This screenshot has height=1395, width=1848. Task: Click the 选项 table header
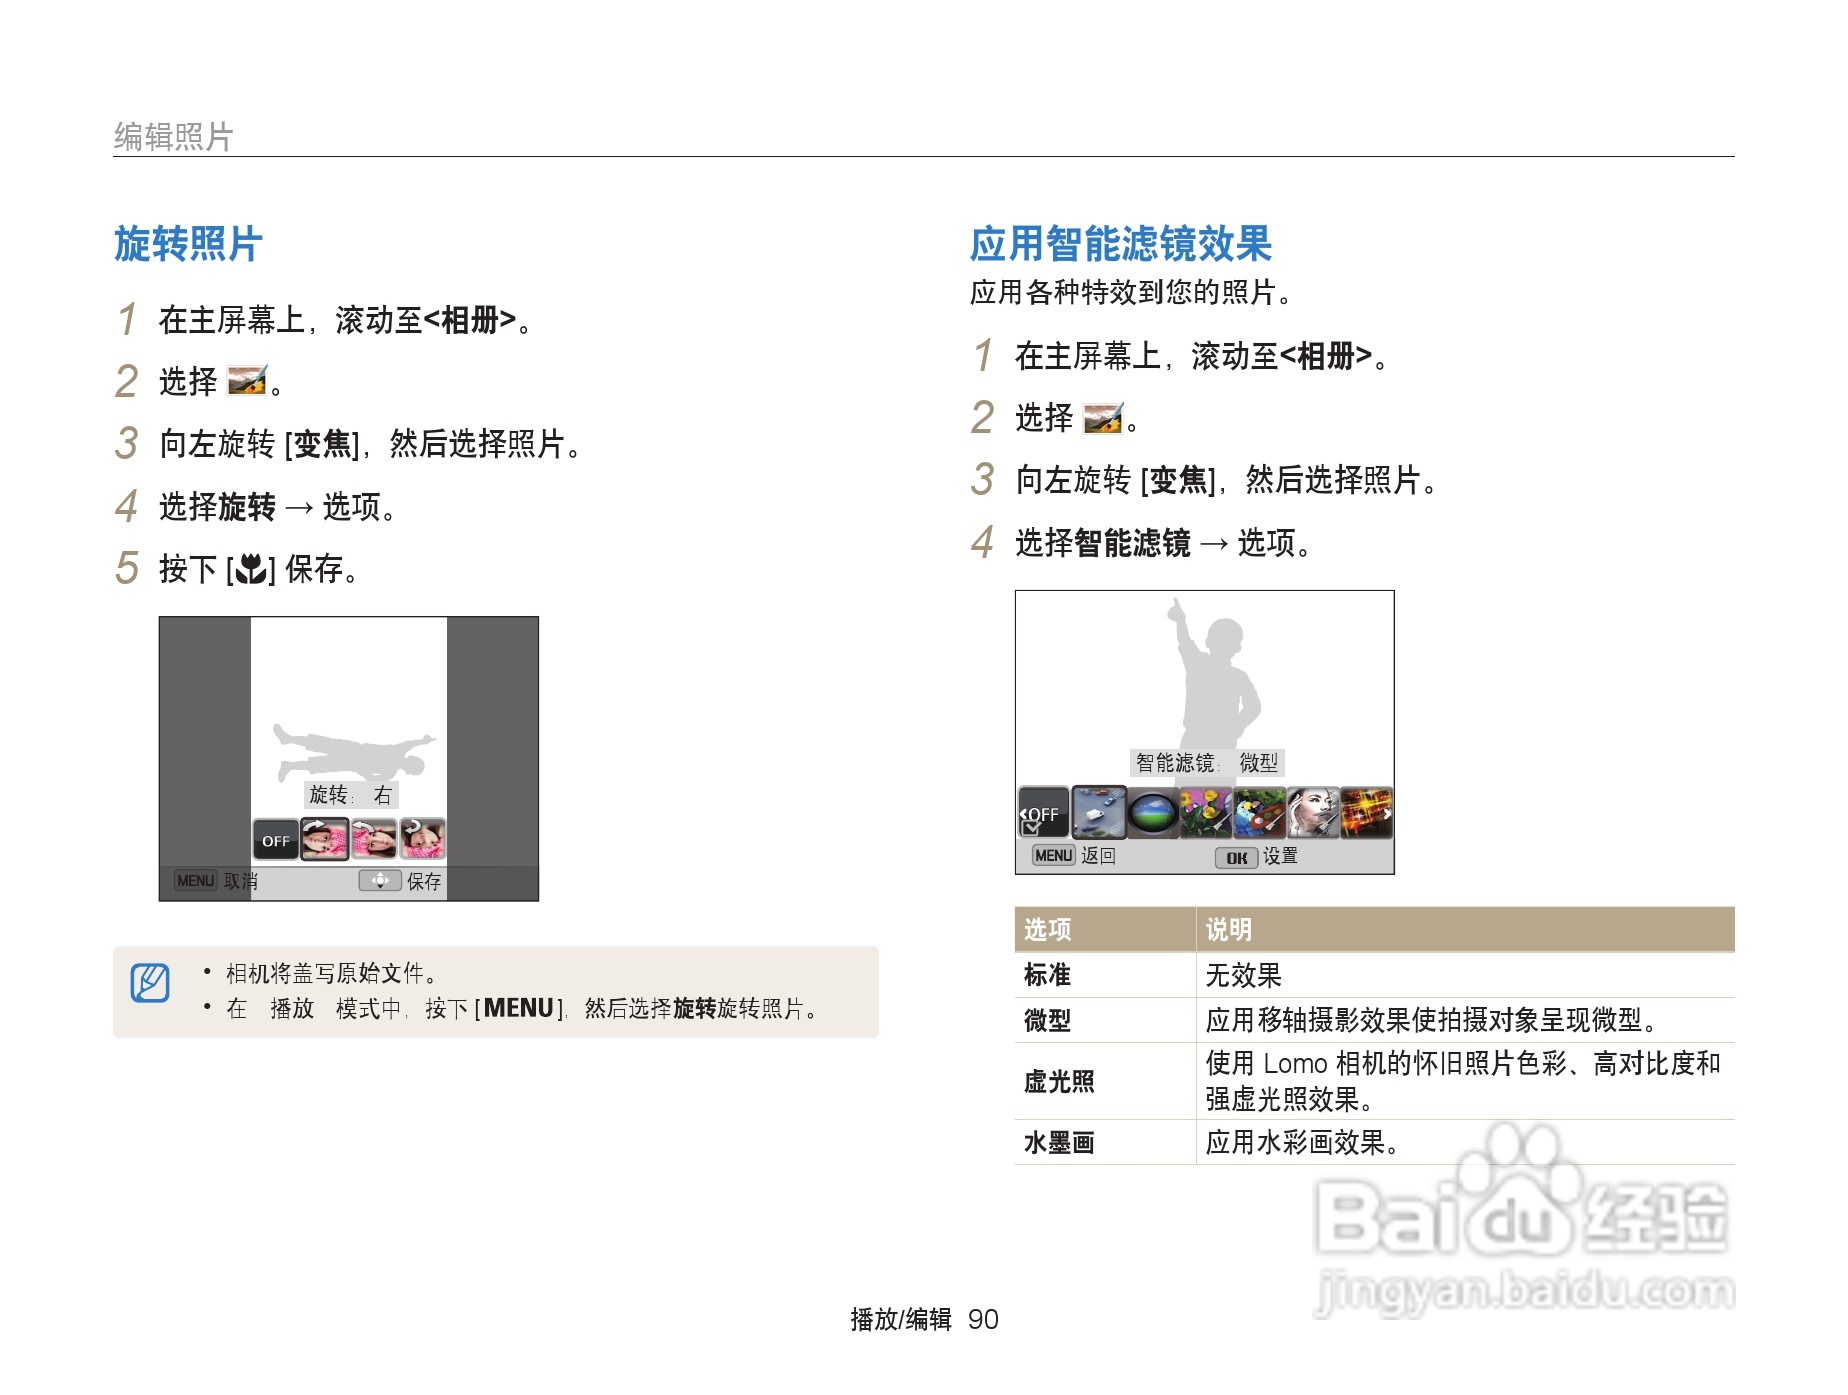coord(1047,930)
